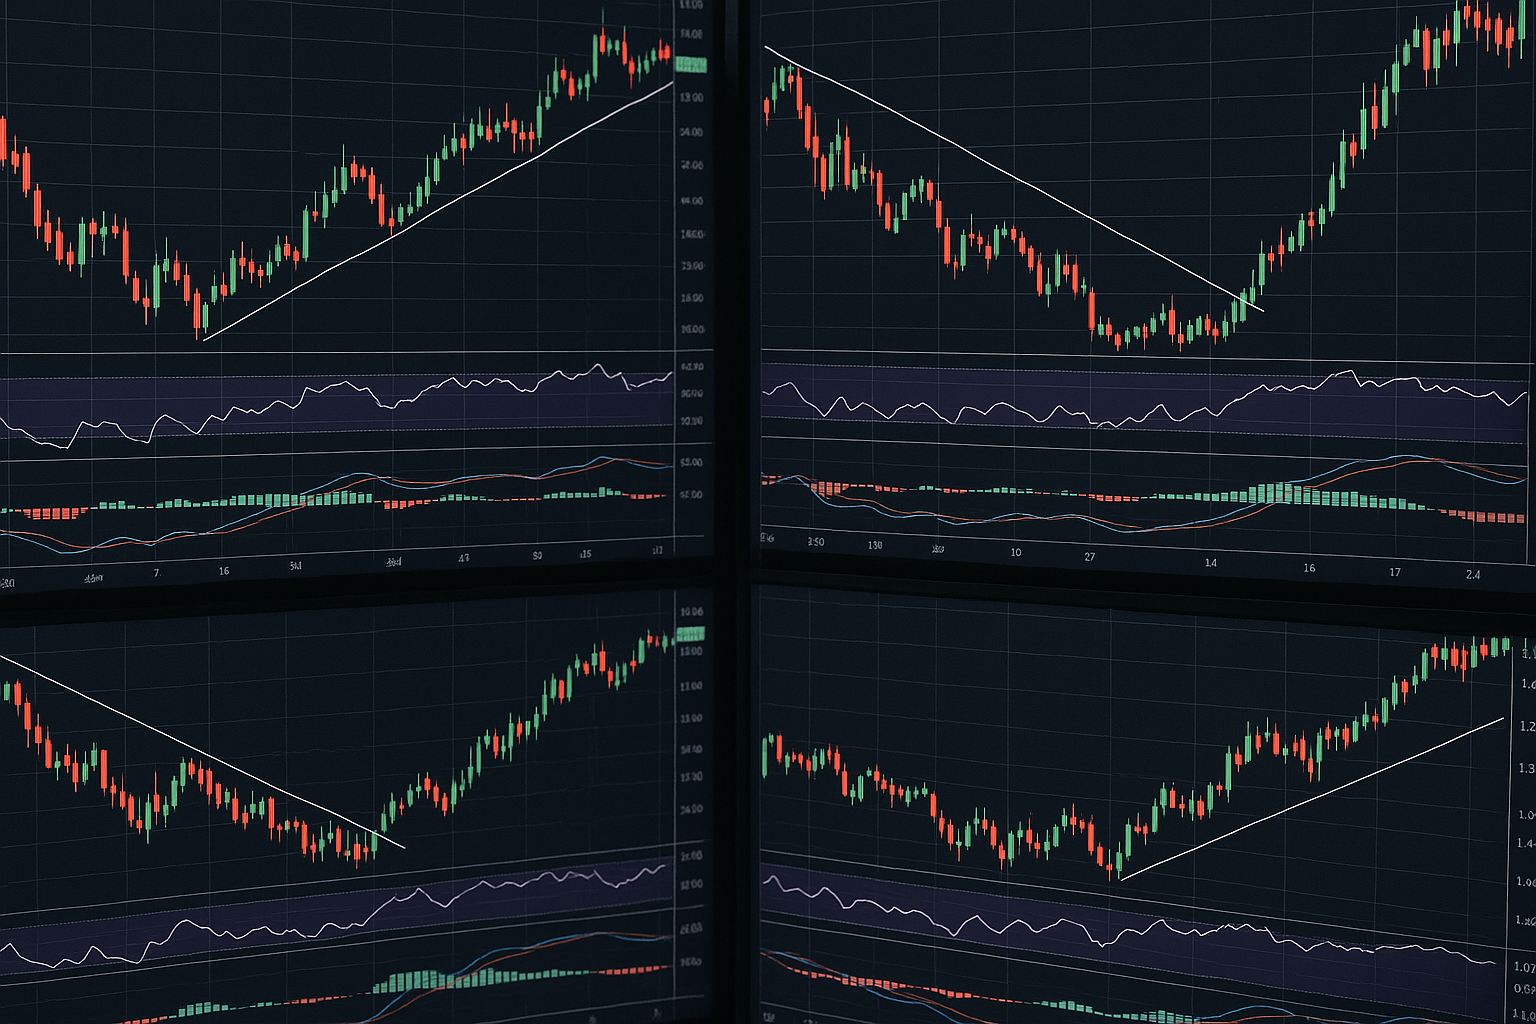This screenshot has height=1024, width=1536.
Task: Click the "10" time label on upper-right chart
Action: pos(1016,552)
